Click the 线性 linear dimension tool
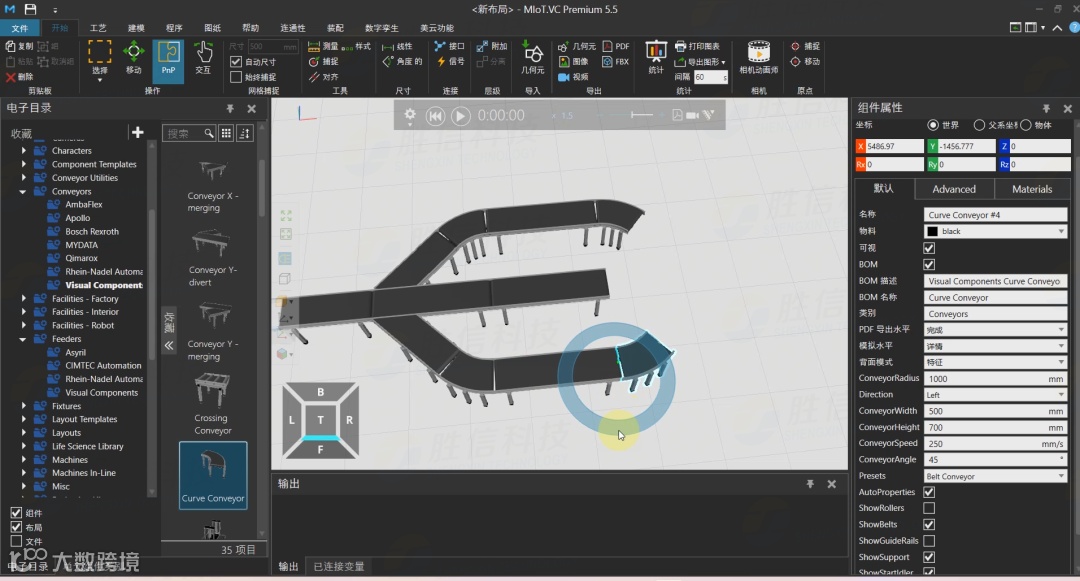This screenshot has width=1080, height=581. tap(397, 46)
